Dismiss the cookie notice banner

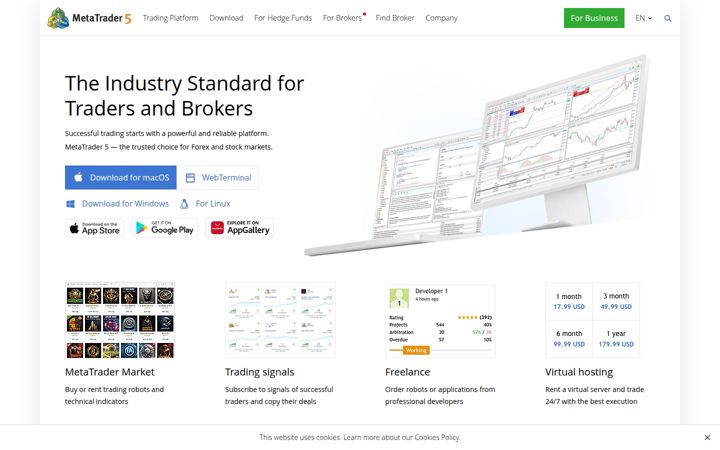click(x=707, y=437)
